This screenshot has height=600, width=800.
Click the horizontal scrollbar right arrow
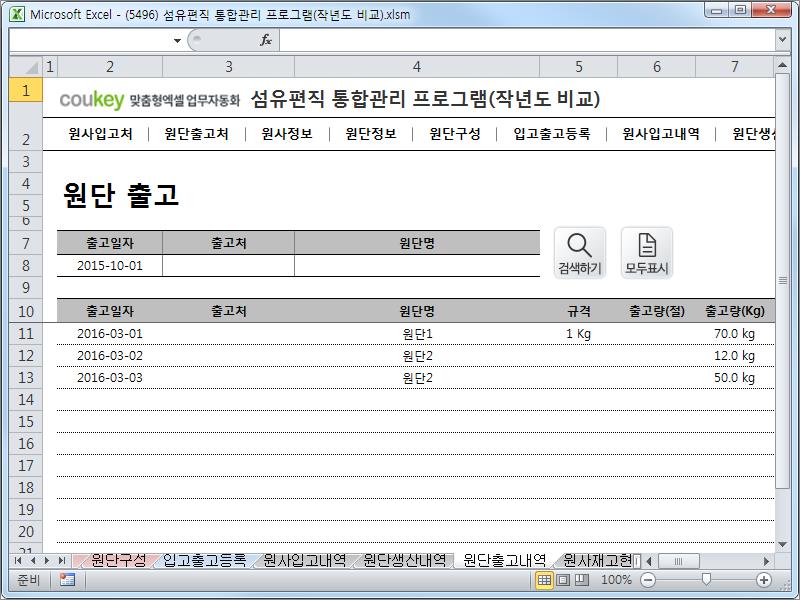click(766, 561)
